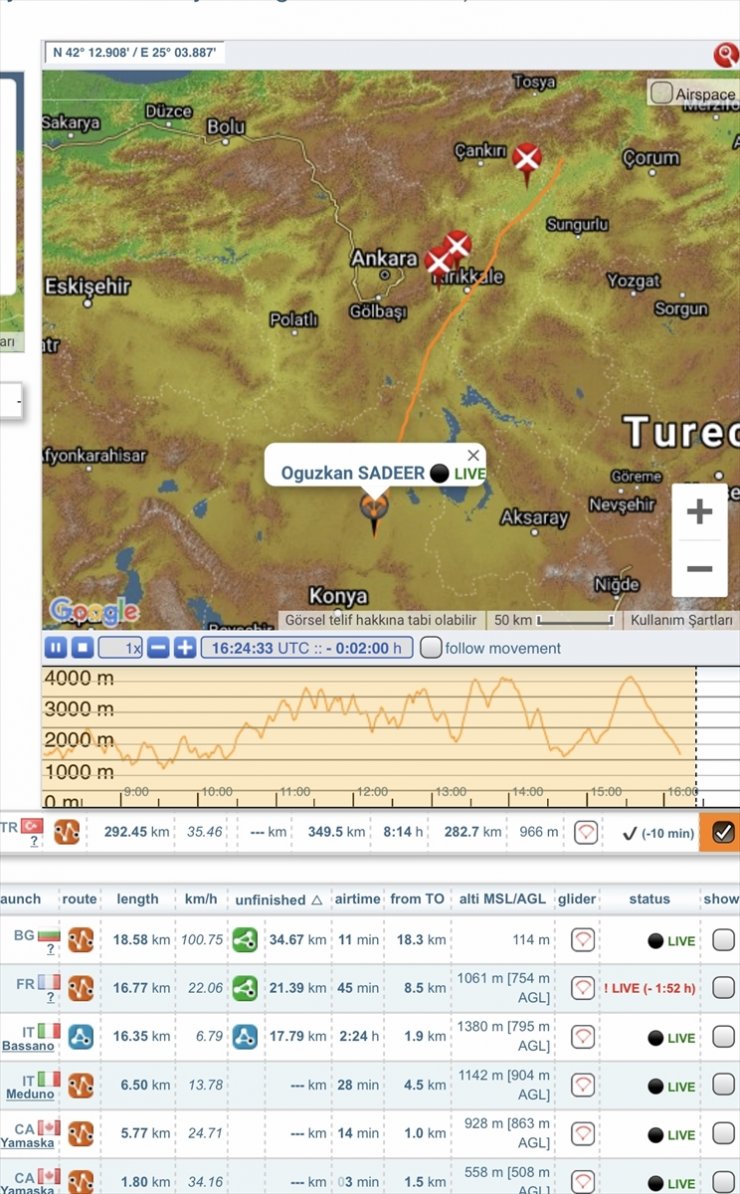740x1194 pixels.
Task: Click the pilot marker near Konya
Action: tap(374, 510)
